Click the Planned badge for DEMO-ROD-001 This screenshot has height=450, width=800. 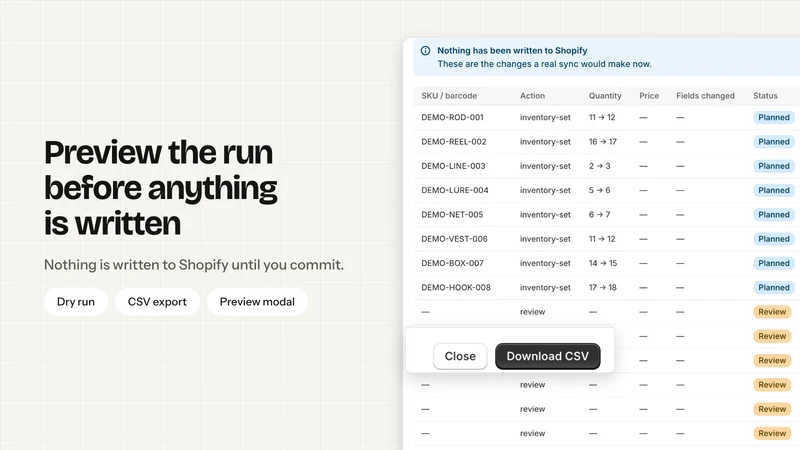[773, 117]
